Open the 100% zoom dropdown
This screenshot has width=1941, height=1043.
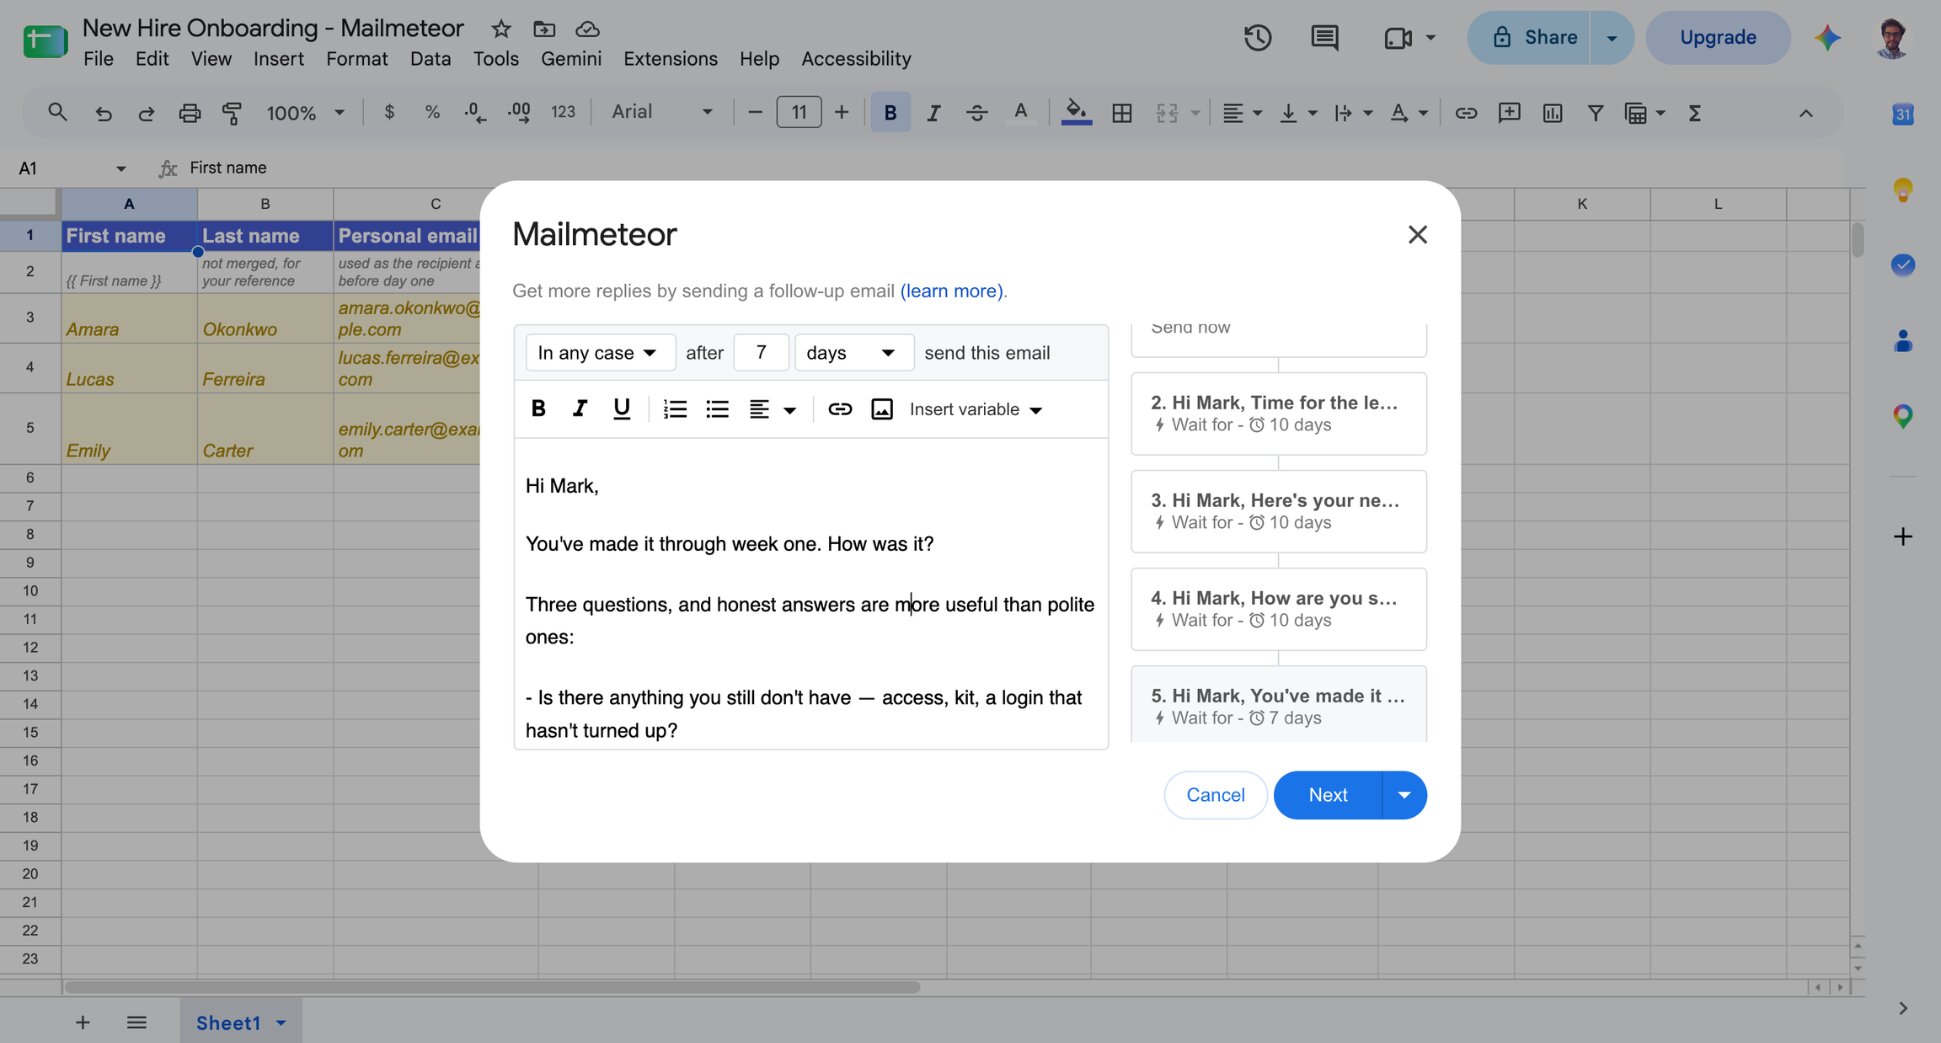point(305,113)
